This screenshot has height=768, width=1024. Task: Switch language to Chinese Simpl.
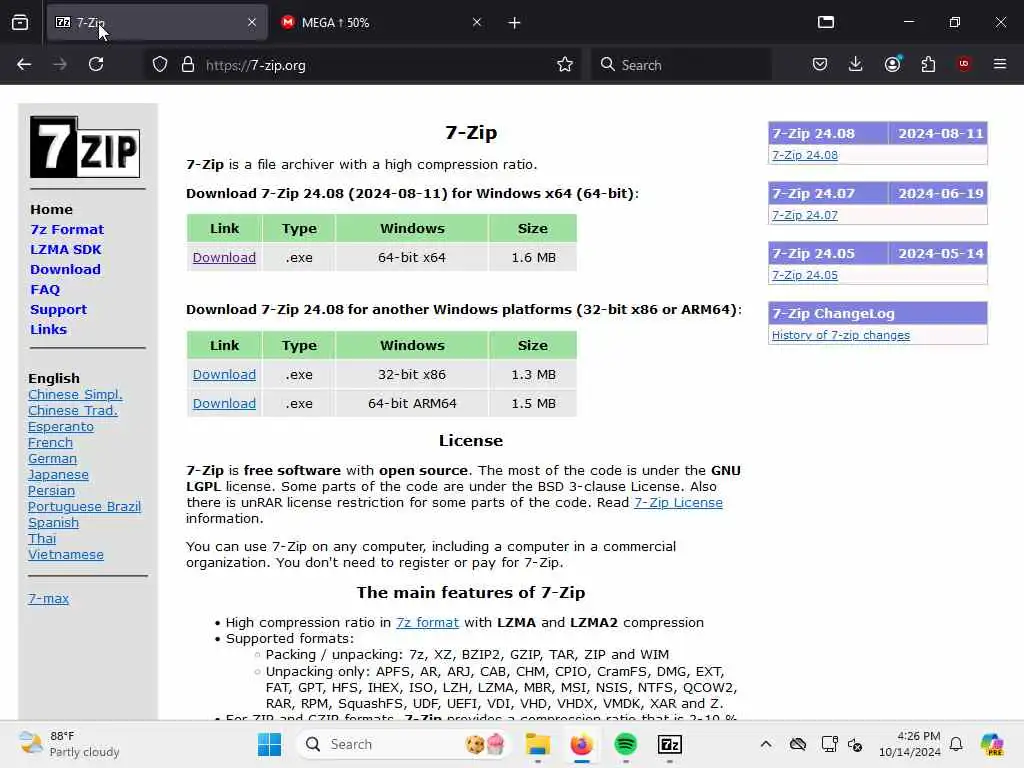pyautogui.click(x=75, y=394)
